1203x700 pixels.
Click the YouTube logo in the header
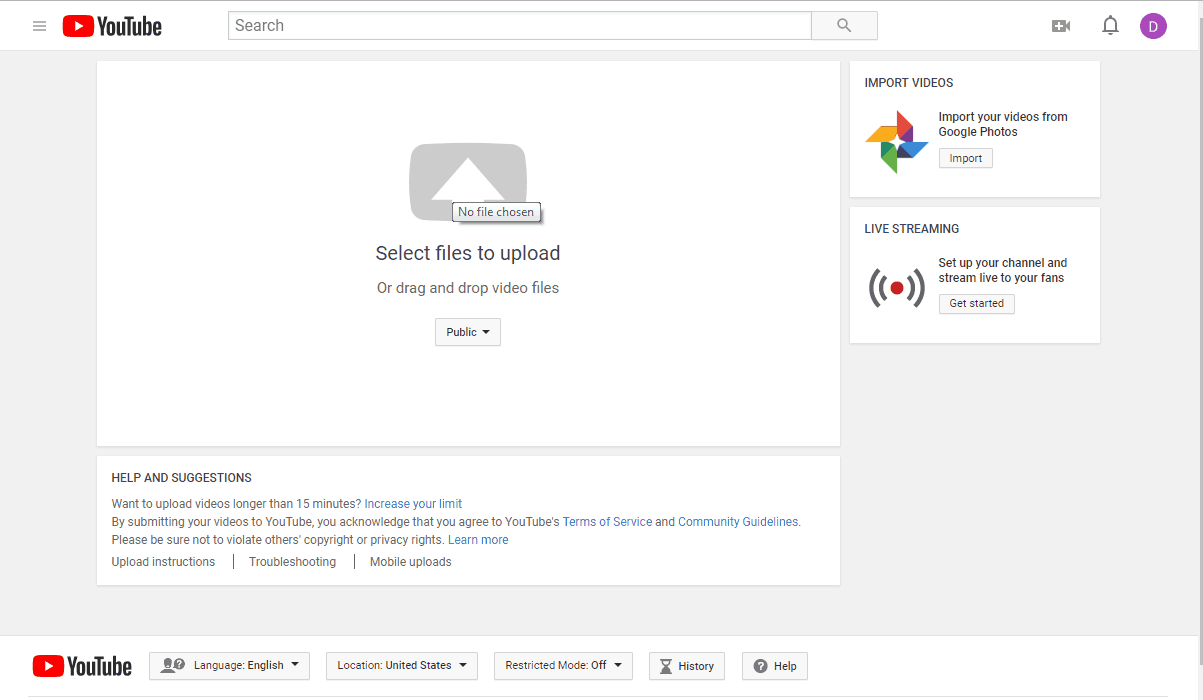point(112,26)
